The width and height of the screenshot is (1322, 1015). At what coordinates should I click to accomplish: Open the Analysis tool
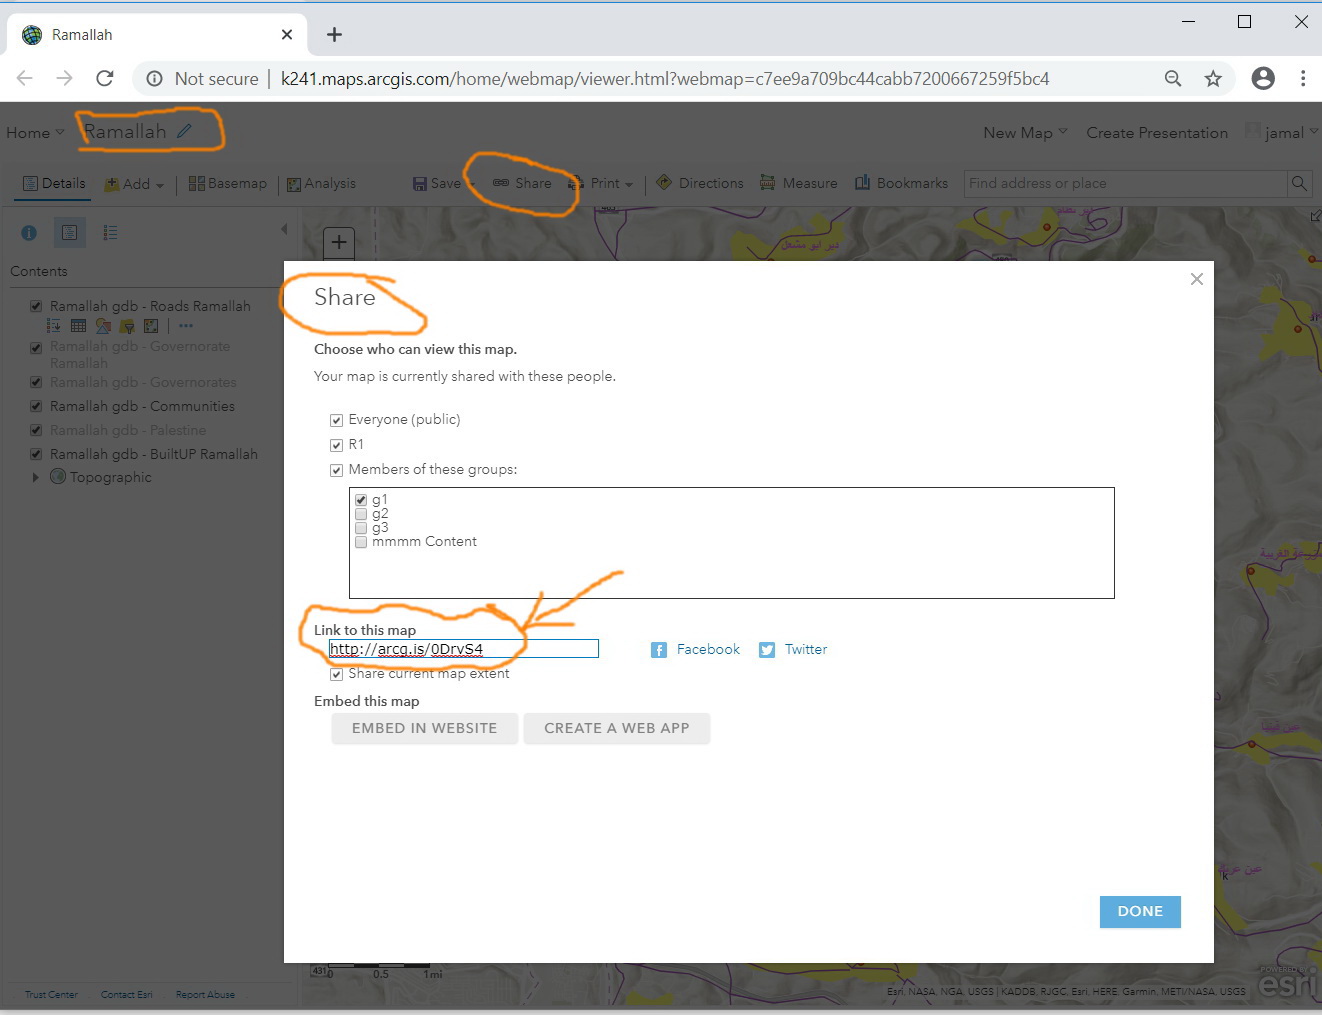(321, 183)
